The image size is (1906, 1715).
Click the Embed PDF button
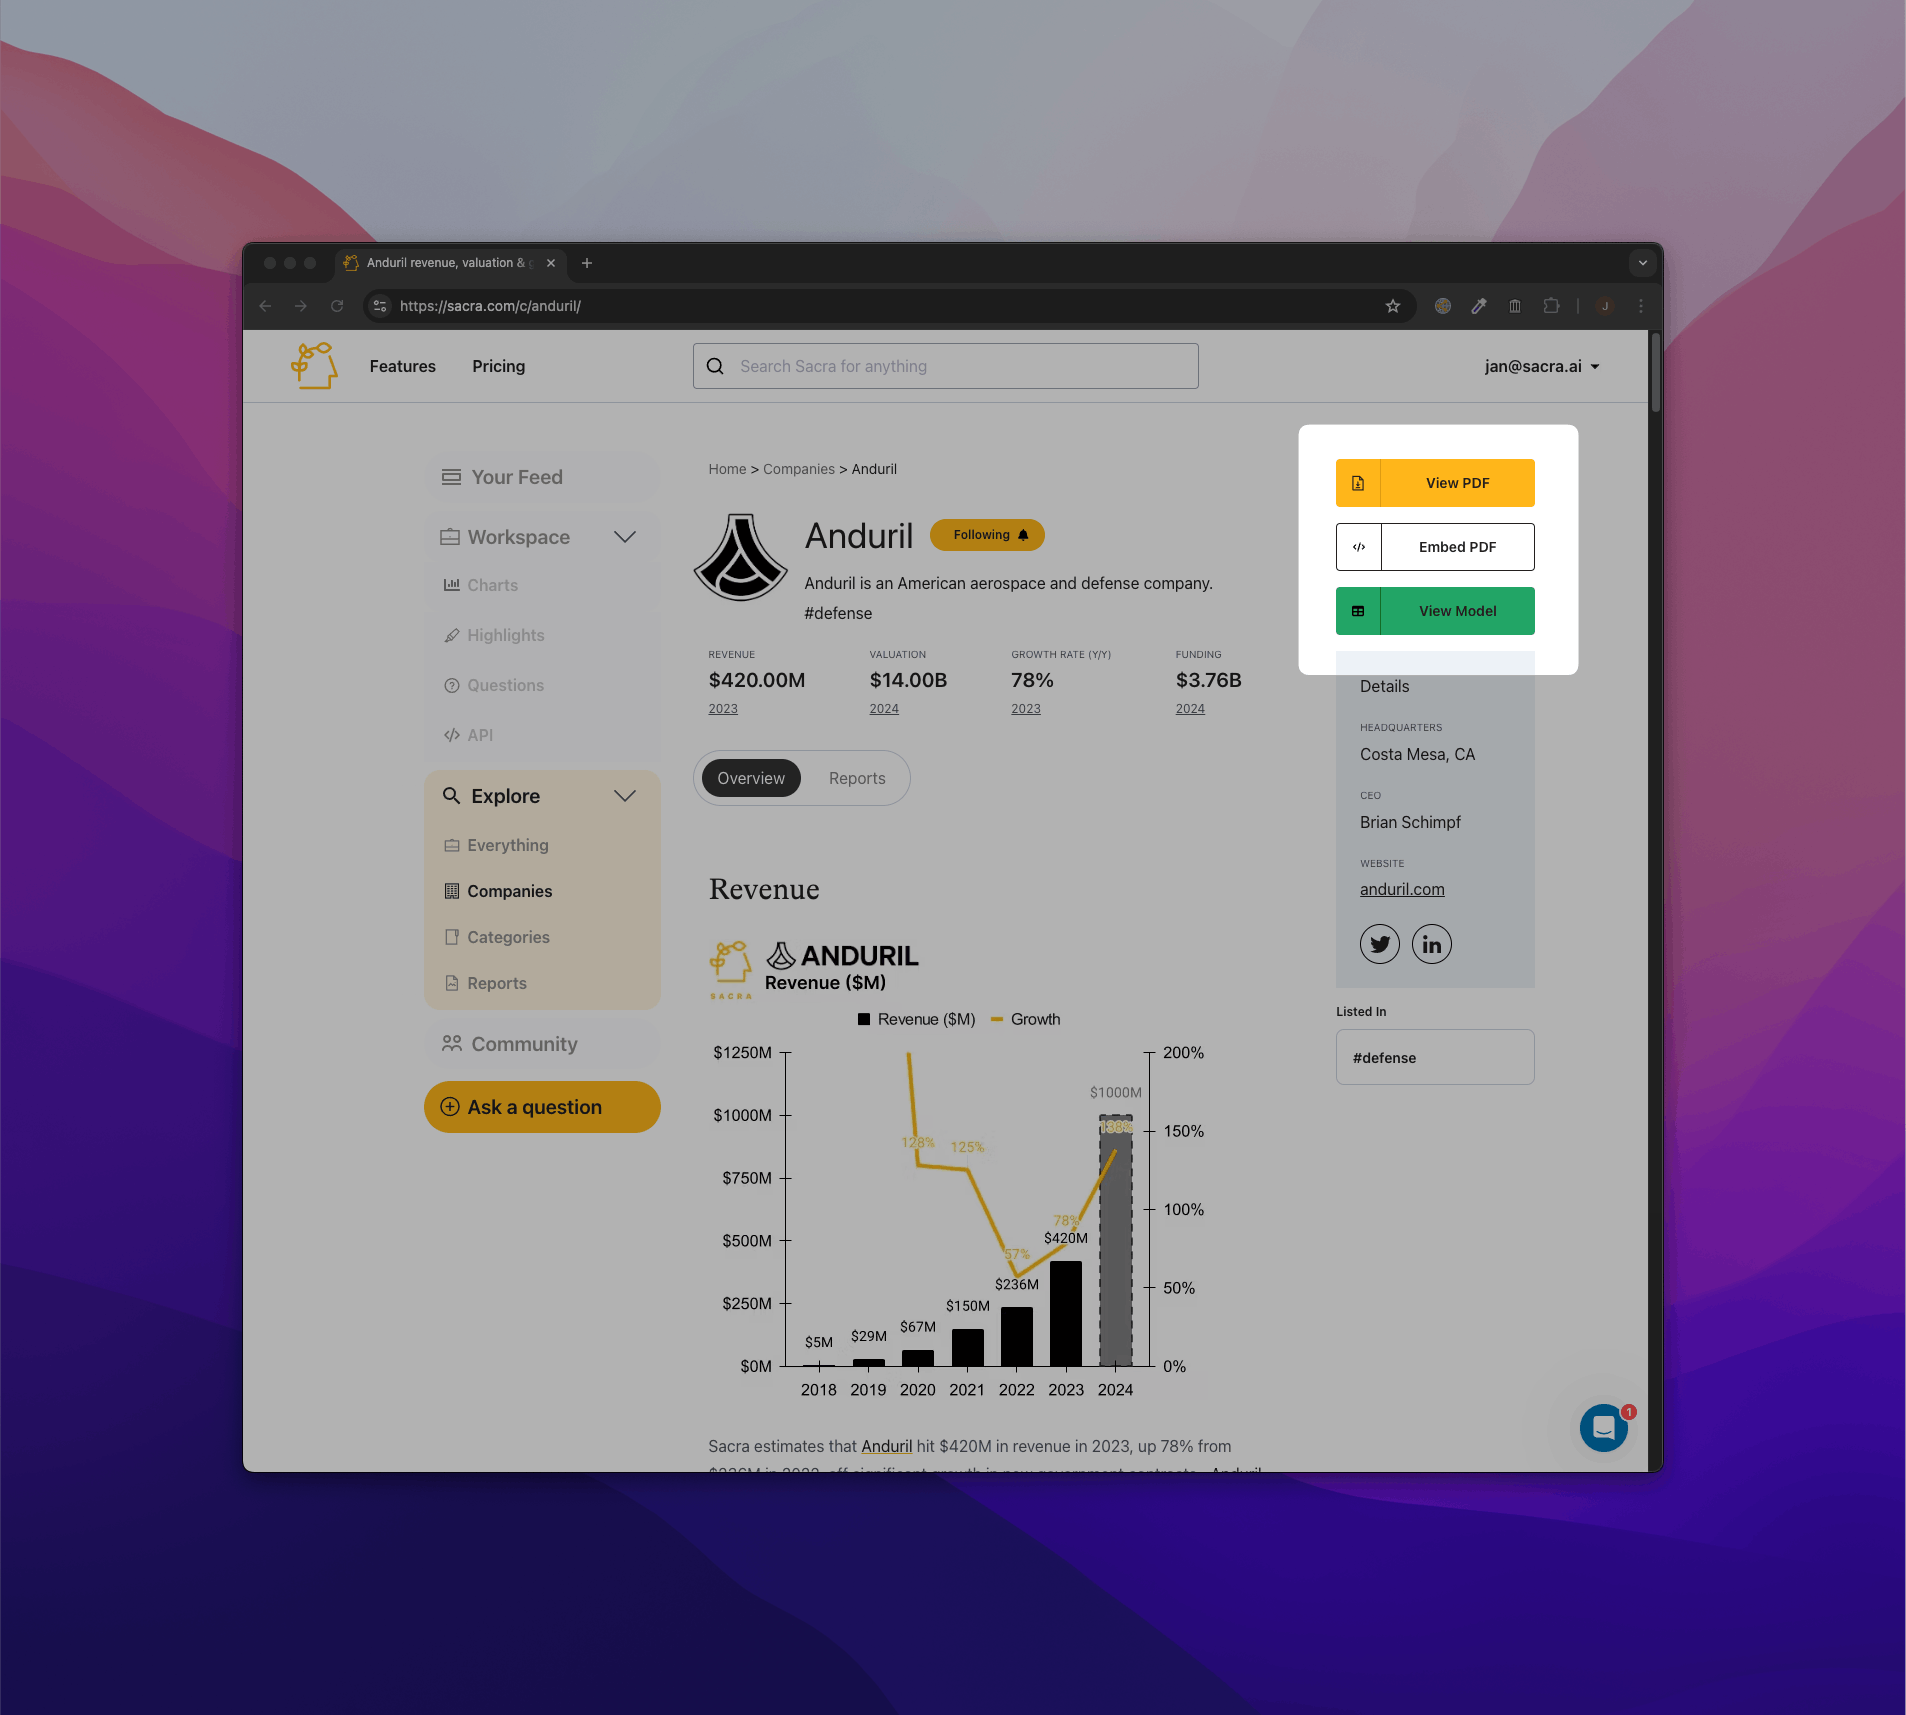coord(1435,547)
